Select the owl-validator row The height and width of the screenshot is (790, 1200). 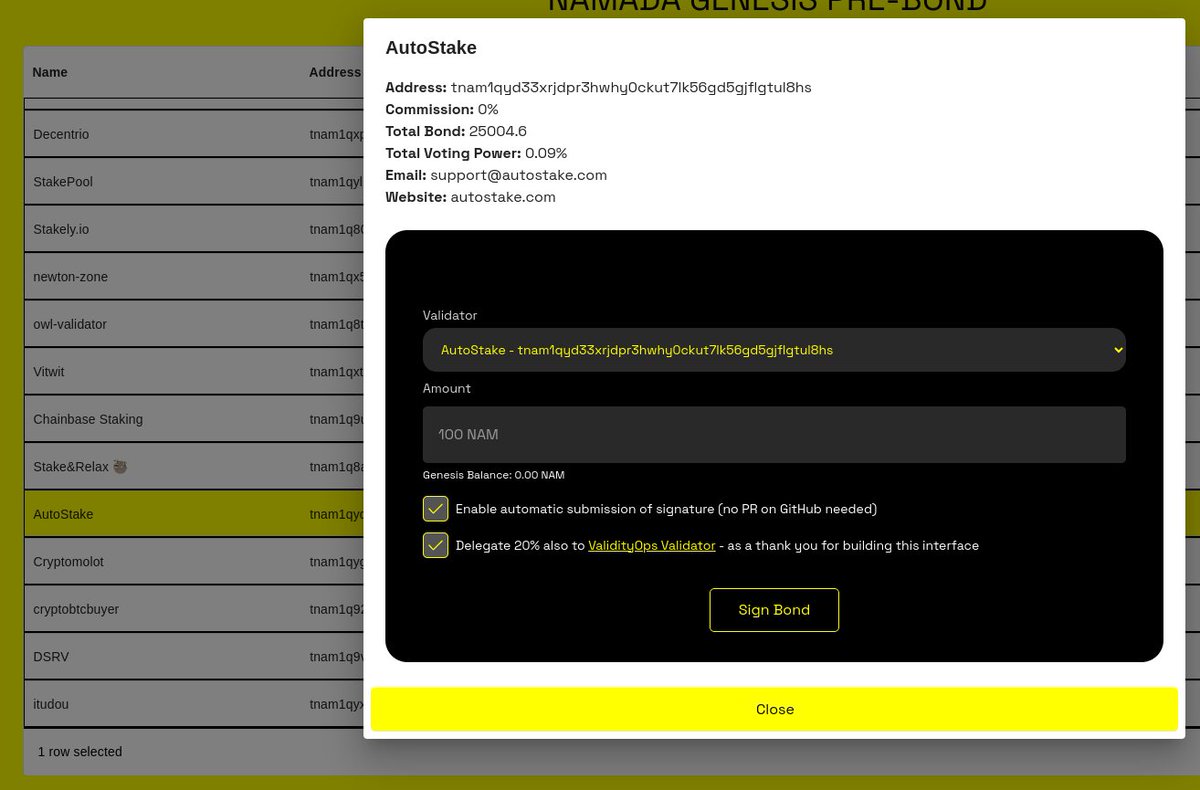[193, 324]
